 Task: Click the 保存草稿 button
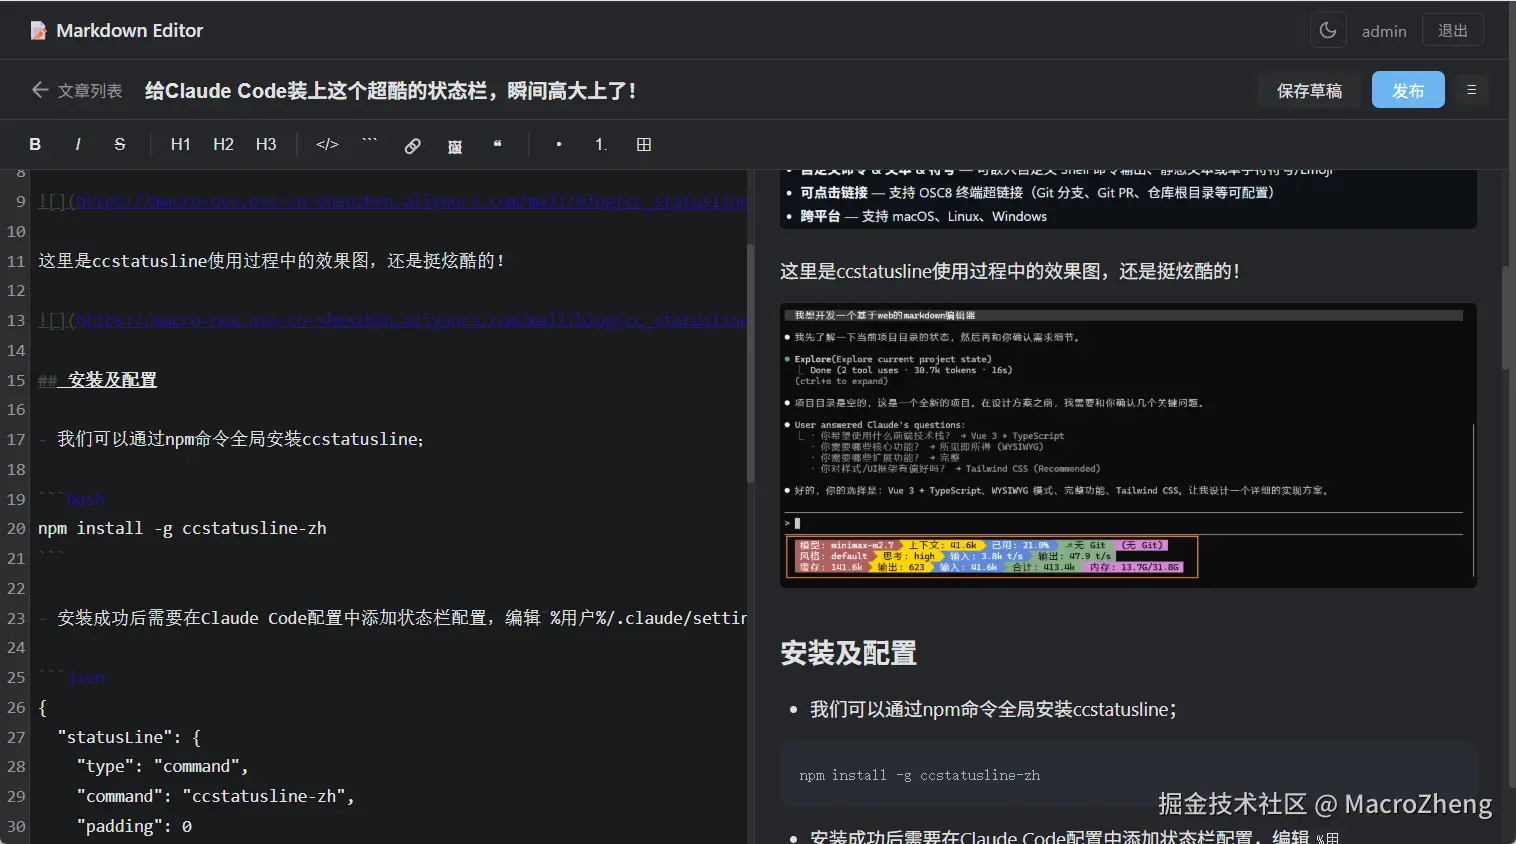point(1309,90)
